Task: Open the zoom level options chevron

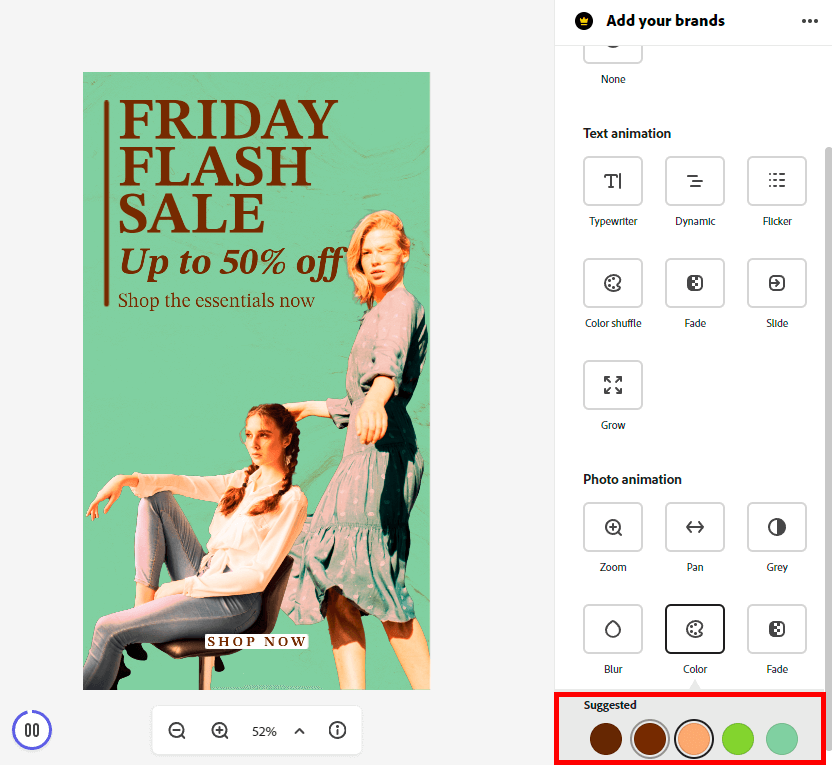Action: pyautogui.click(x=299, y=731)
